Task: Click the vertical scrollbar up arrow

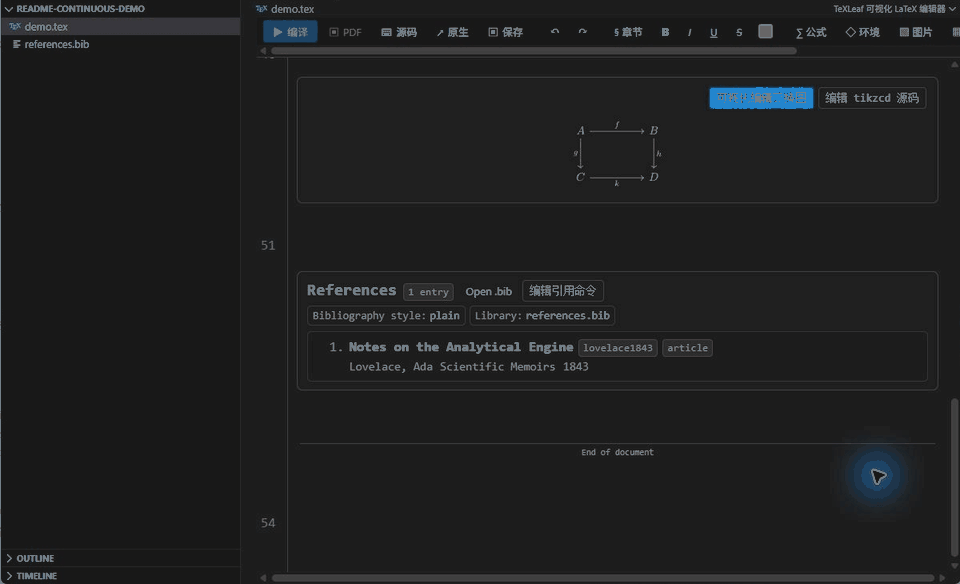Action: (954, 64)
